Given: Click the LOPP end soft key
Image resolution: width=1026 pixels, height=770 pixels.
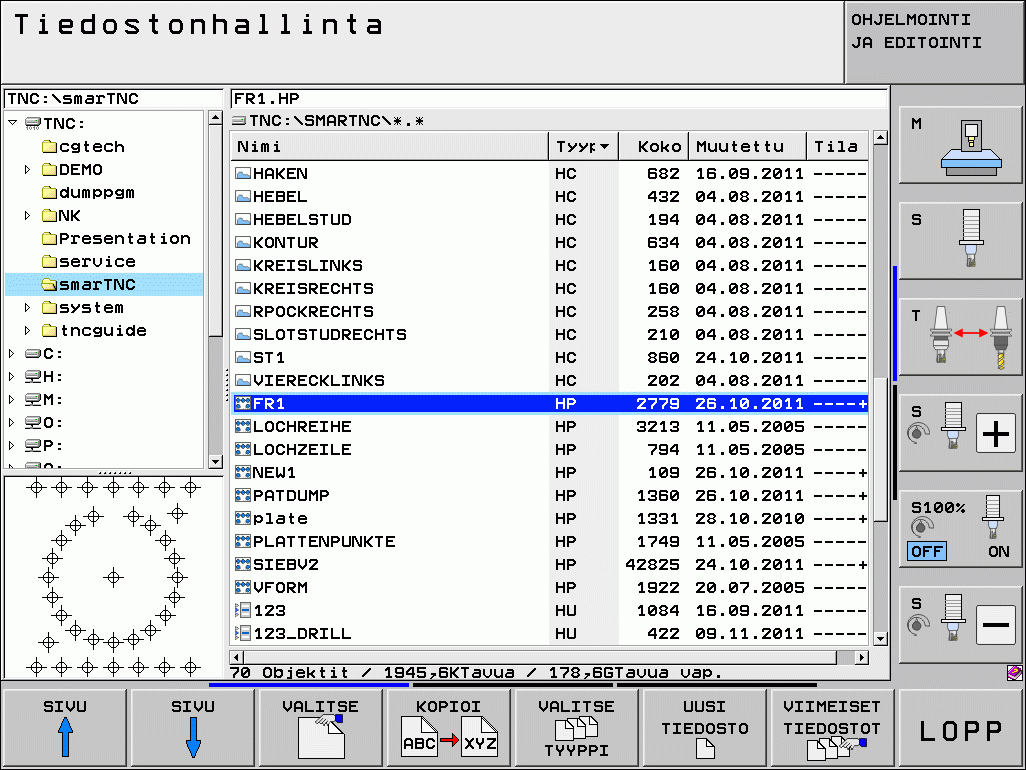Looking at the screenshot, I should pyautogui.click(x=961, y=727).
